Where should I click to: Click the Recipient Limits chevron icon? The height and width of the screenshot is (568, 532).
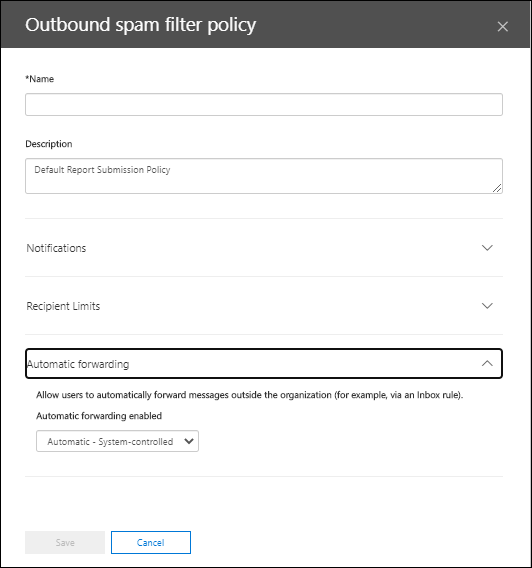487,306
